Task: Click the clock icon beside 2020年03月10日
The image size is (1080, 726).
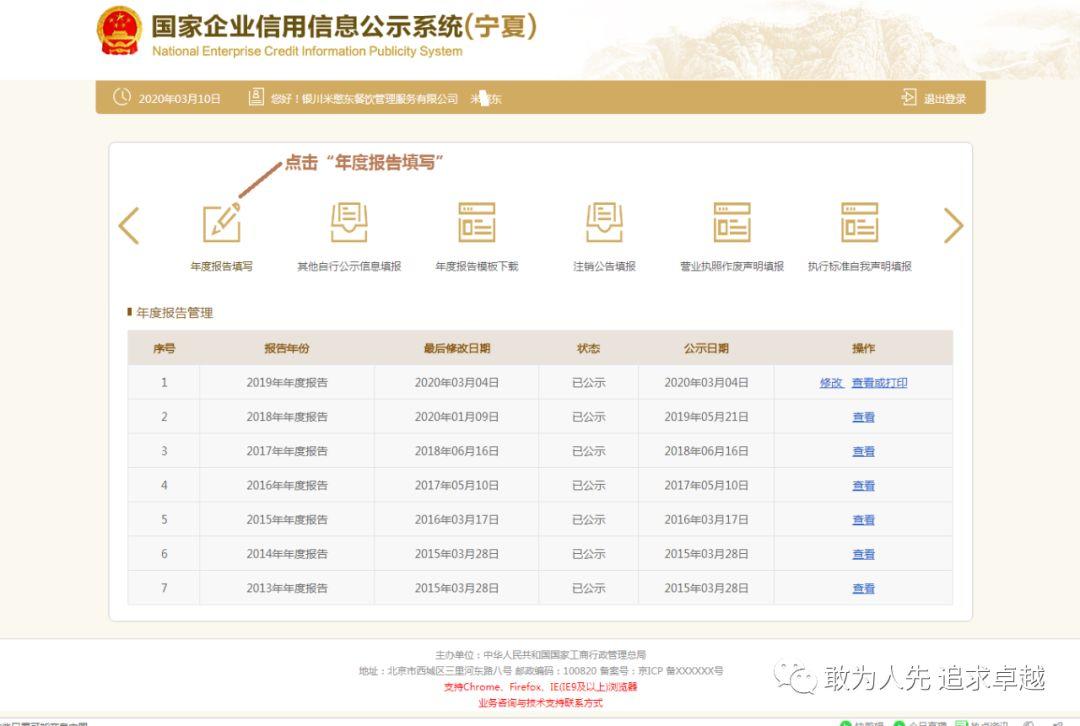Action: (122, 97)
